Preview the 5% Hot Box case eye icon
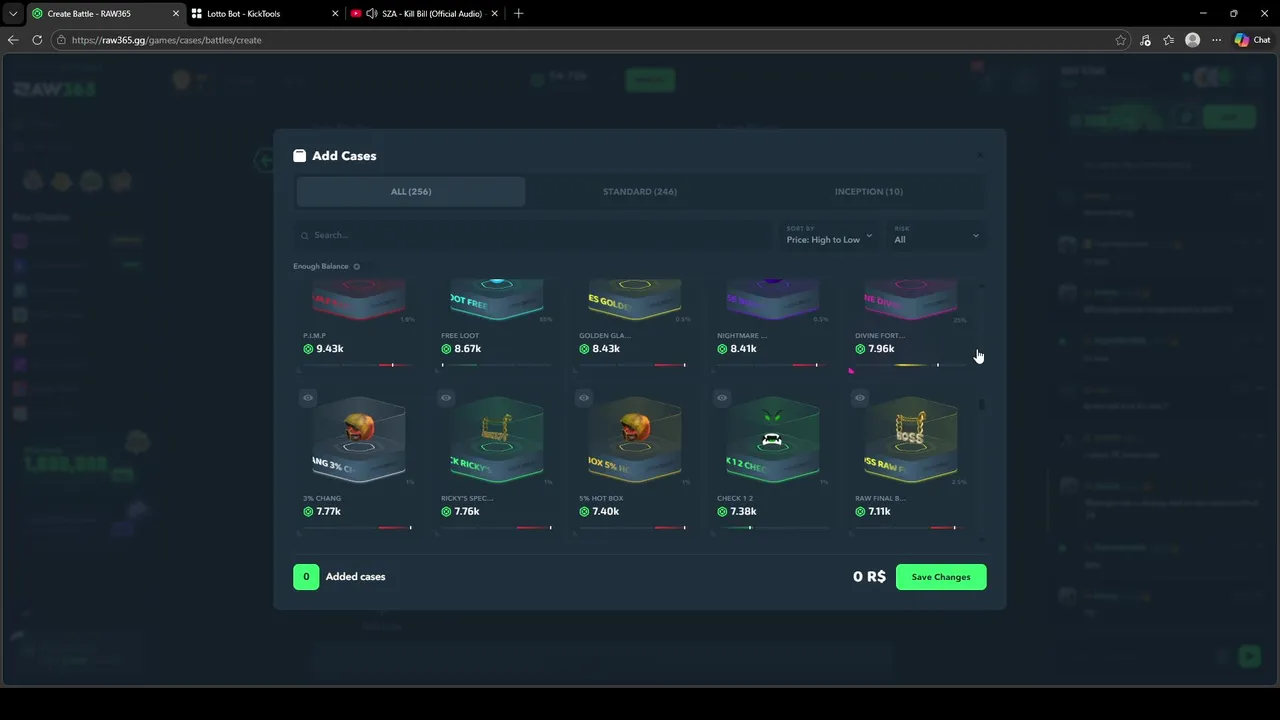Screen dimensions: 1280x720 coord(584,398)
